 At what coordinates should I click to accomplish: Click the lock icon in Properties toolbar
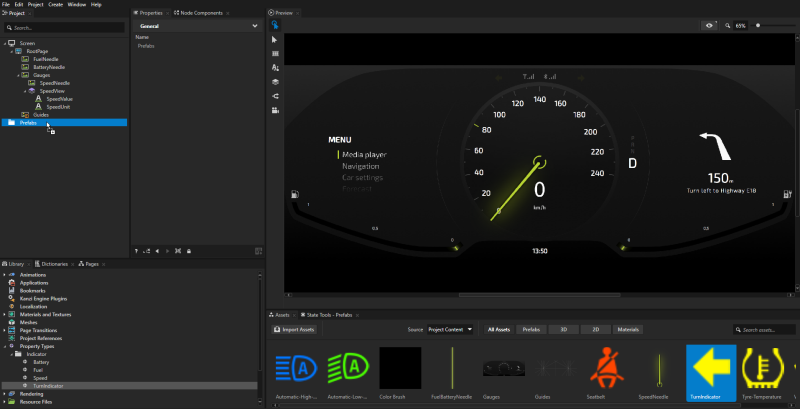(189, 250)
